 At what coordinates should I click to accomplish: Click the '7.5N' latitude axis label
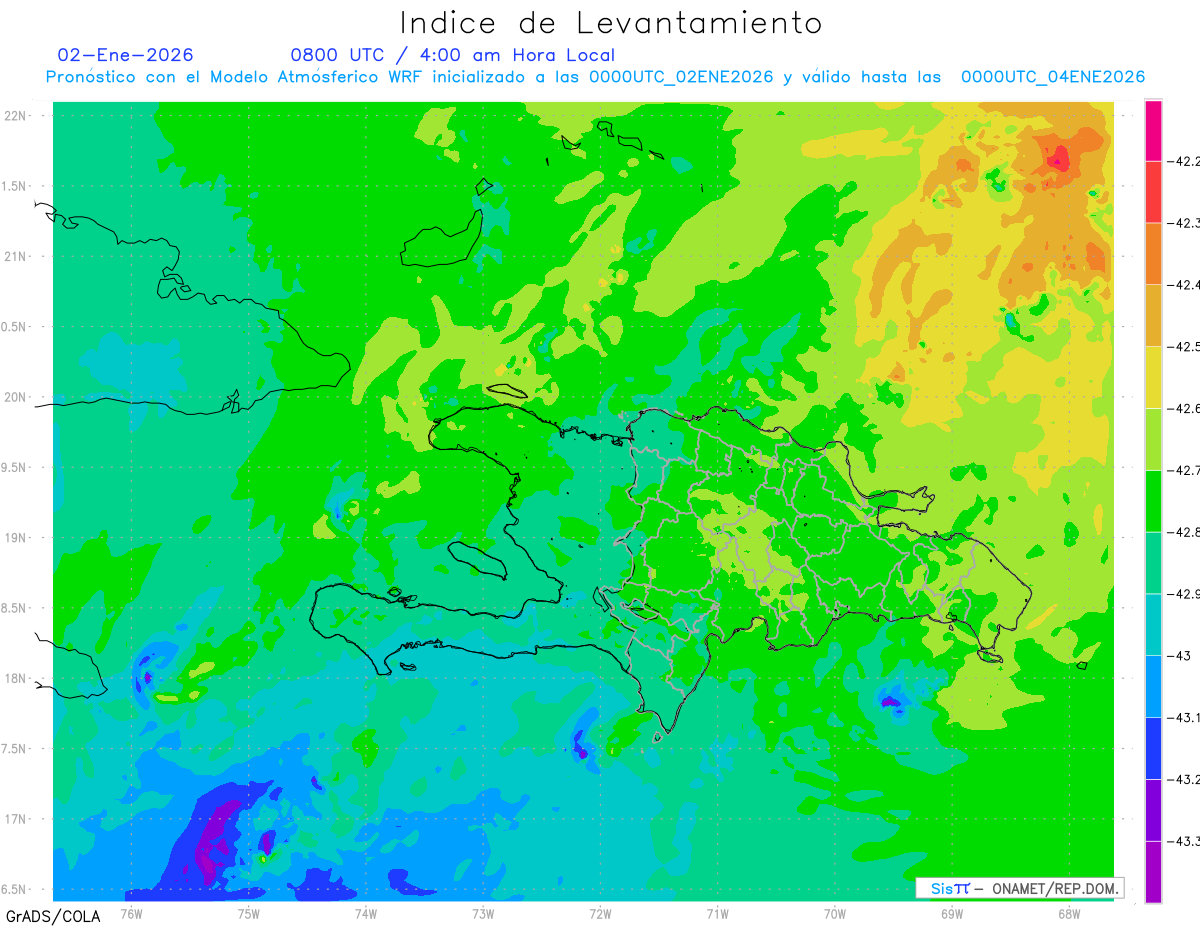15,749
